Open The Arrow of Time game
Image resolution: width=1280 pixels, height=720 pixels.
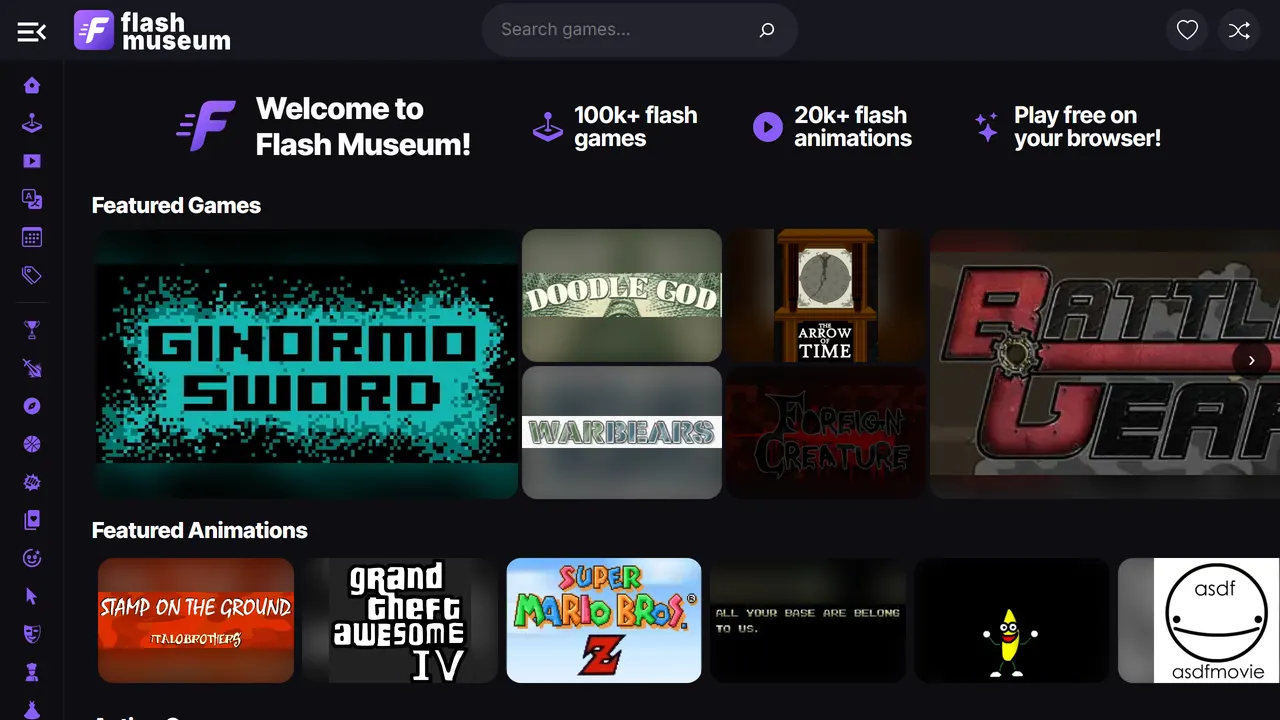click(x=826, y=295)
